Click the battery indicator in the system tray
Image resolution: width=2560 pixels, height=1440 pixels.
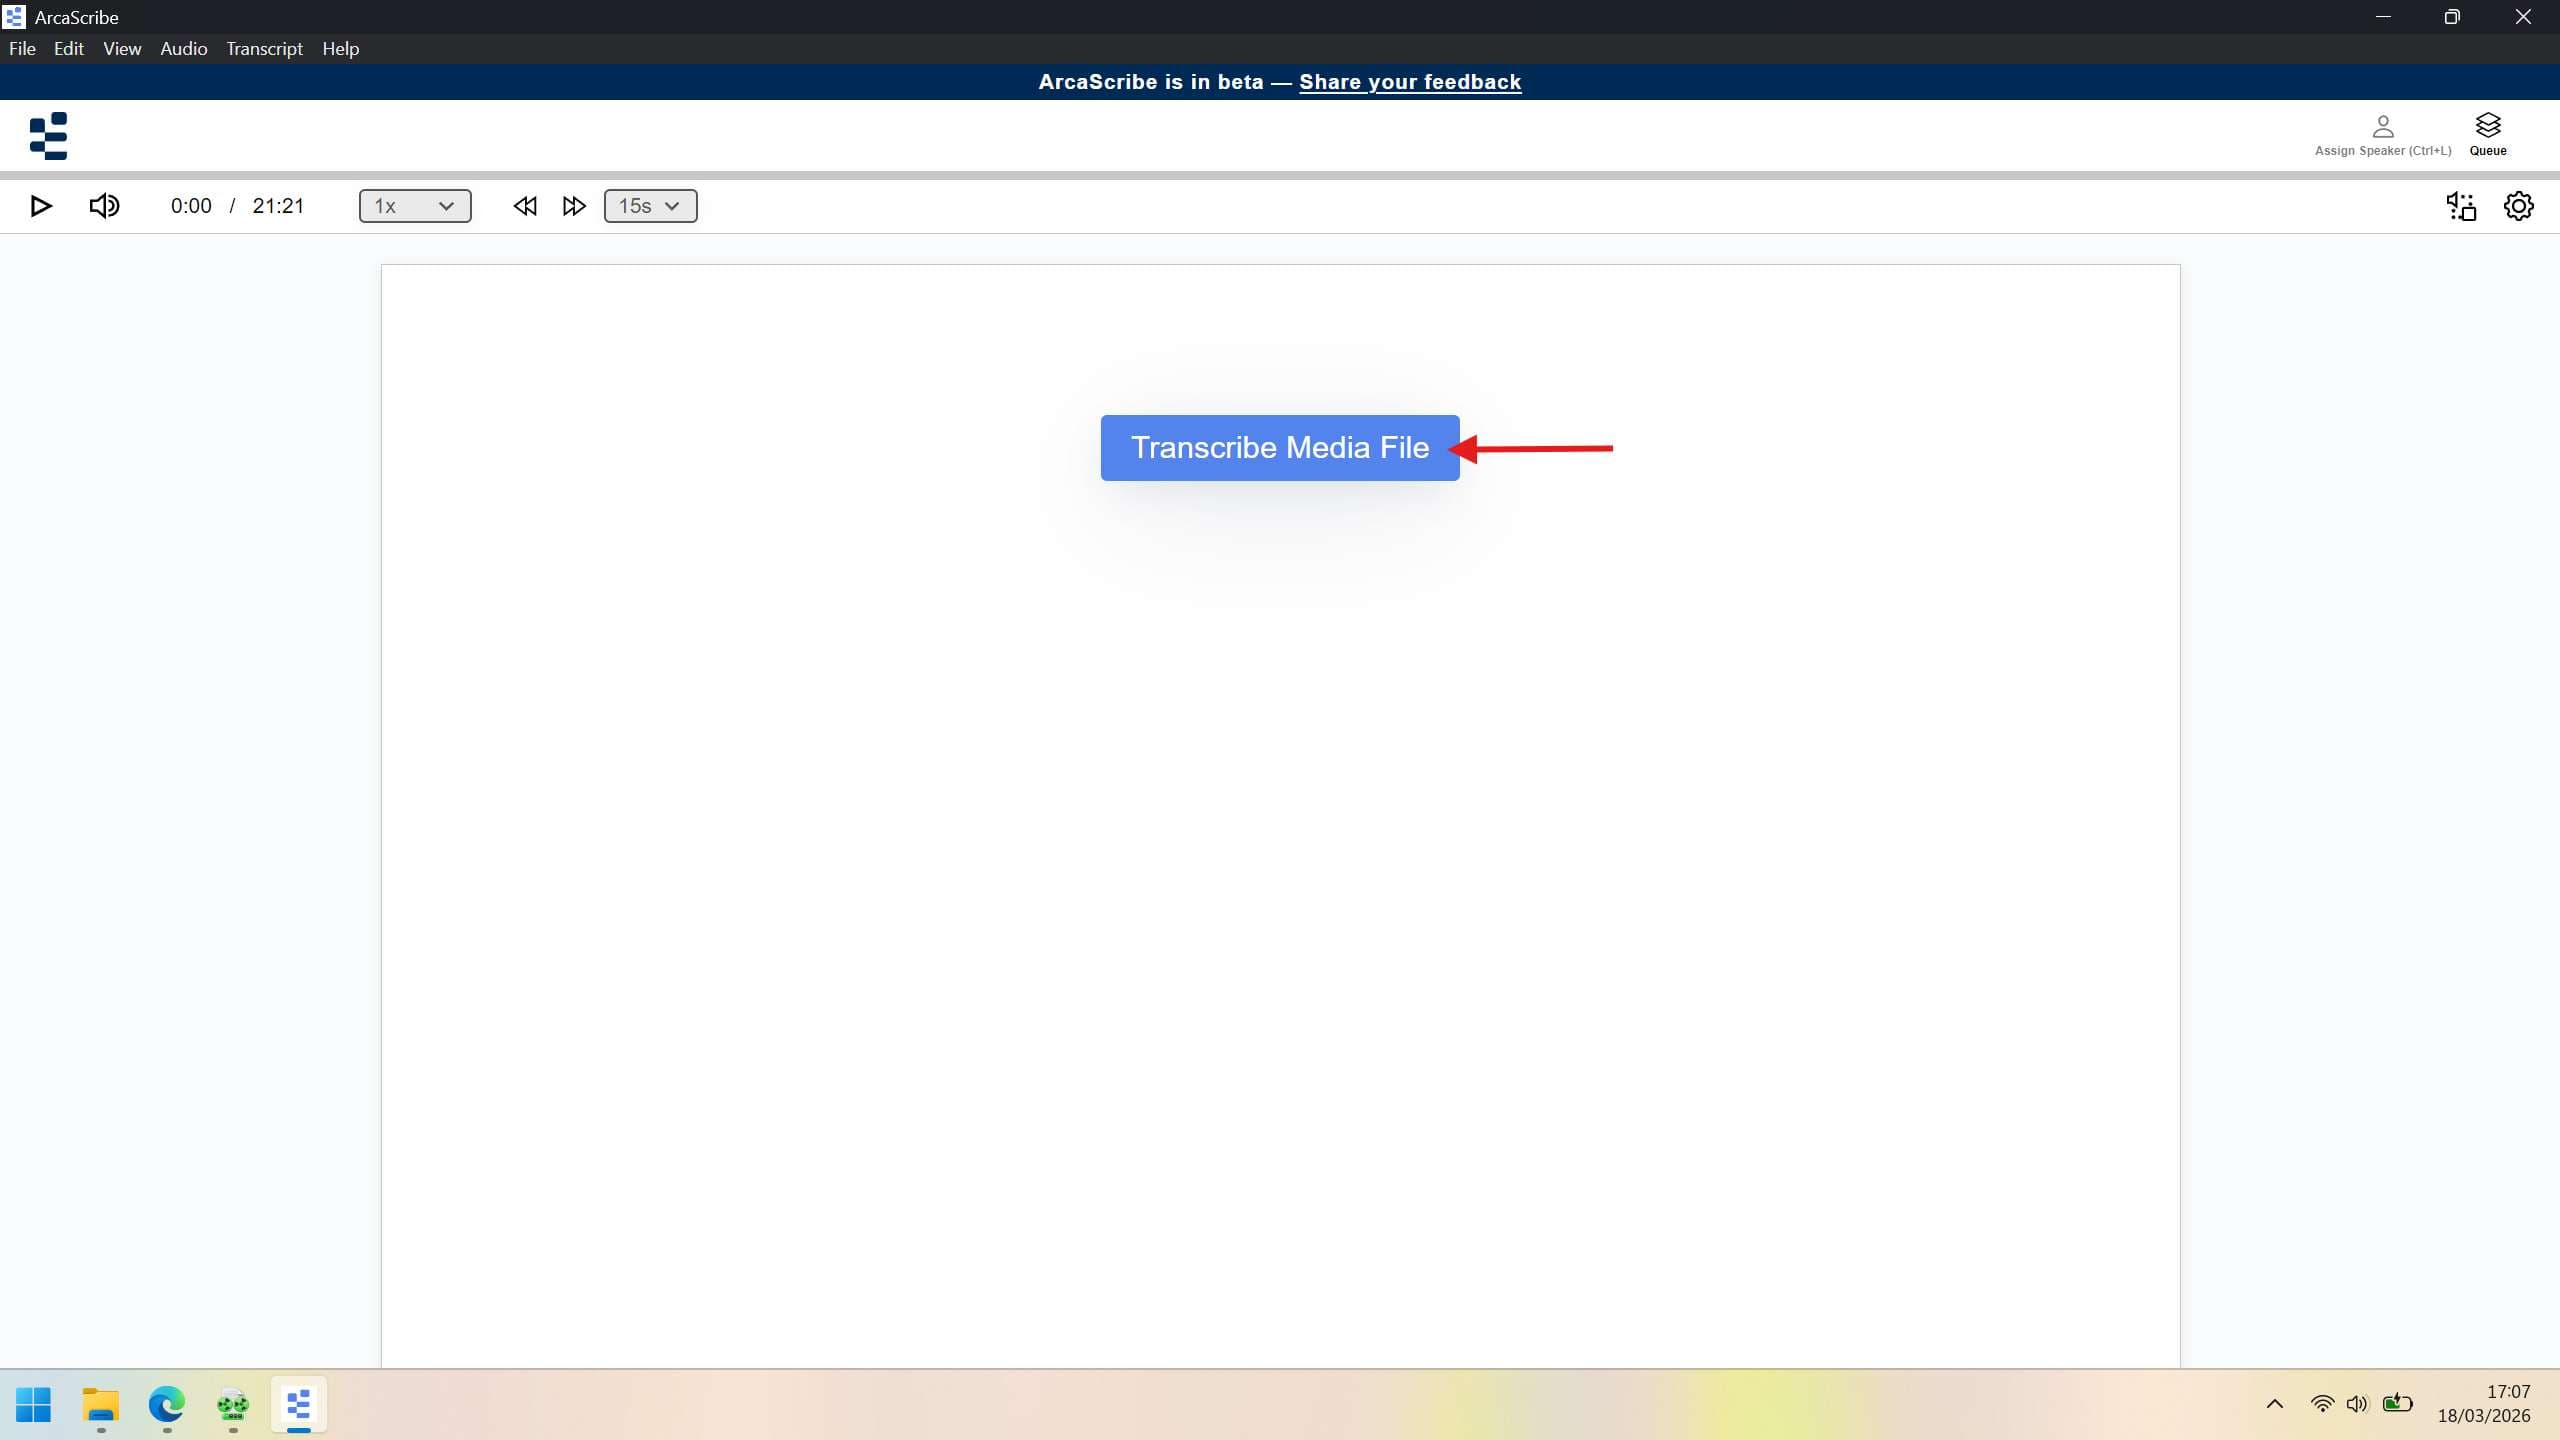click(2398, 1404)
